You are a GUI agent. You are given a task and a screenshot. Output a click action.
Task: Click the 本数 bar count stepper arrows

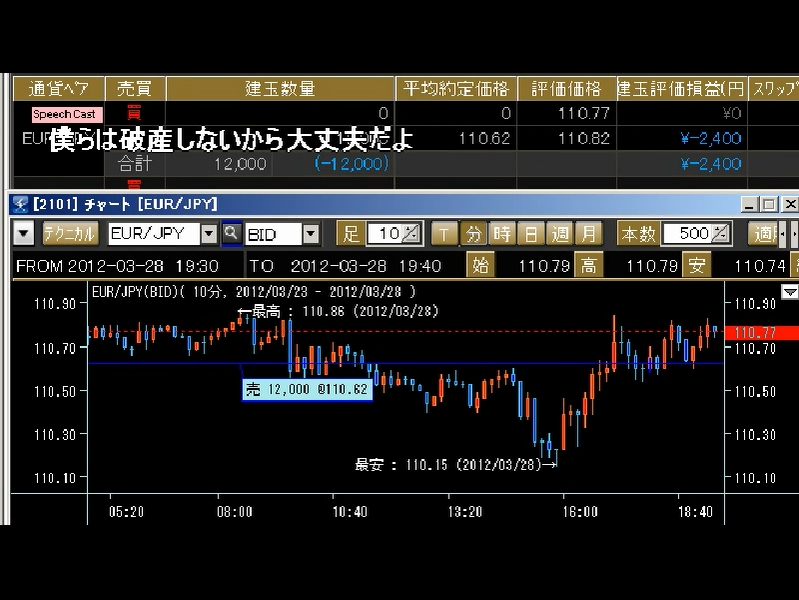(720, 233)
